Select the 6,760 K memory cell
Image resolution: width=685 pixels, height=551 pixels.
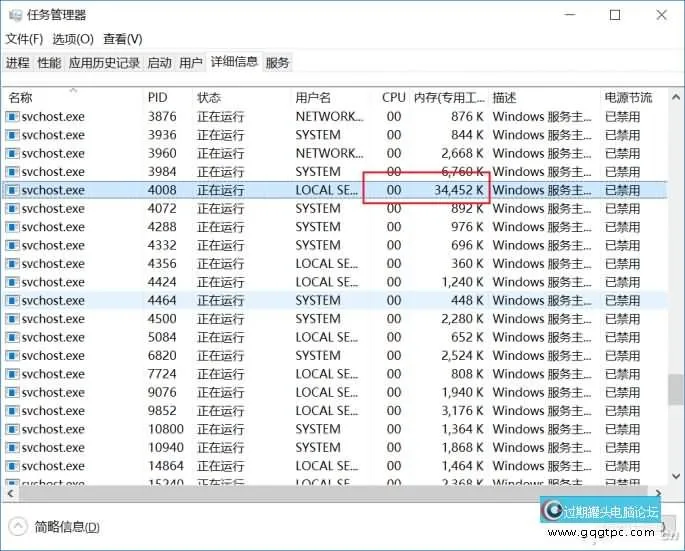coord(462,172)
